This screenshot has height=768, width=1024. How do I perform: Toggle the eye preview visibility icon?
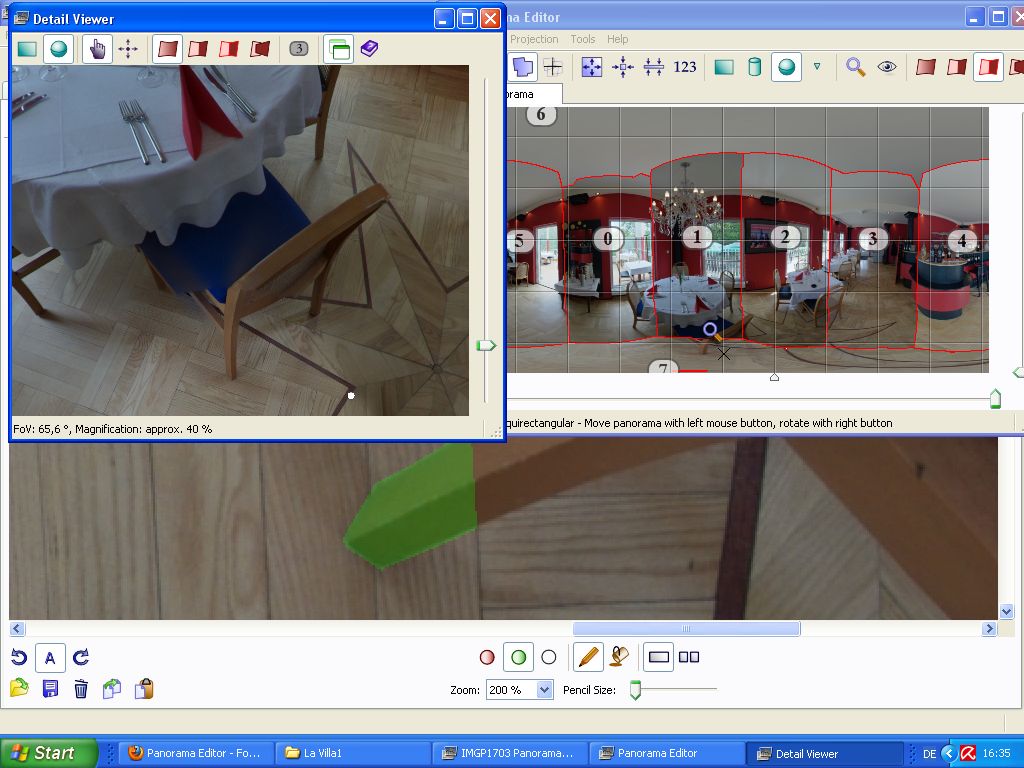(x=887, y=67)
